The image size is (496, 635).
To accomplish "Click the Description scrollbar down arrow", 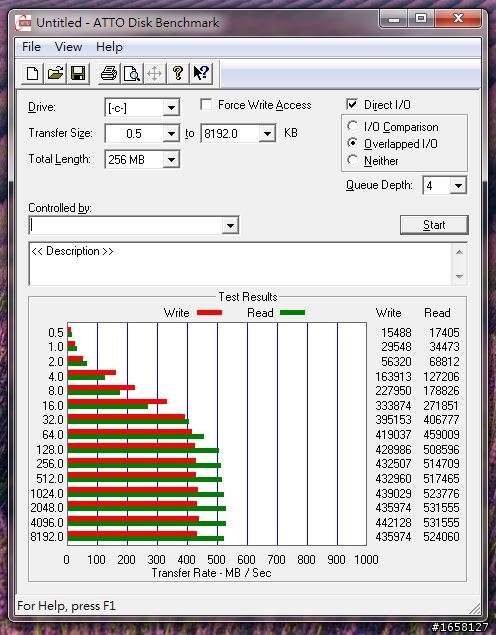I will [459, 277].
